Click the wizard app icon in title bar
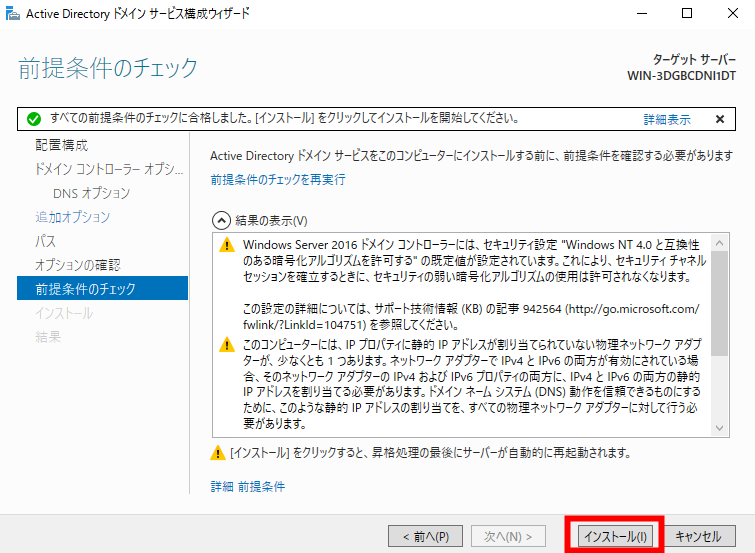The image size is (755, 553). point(13,13)
